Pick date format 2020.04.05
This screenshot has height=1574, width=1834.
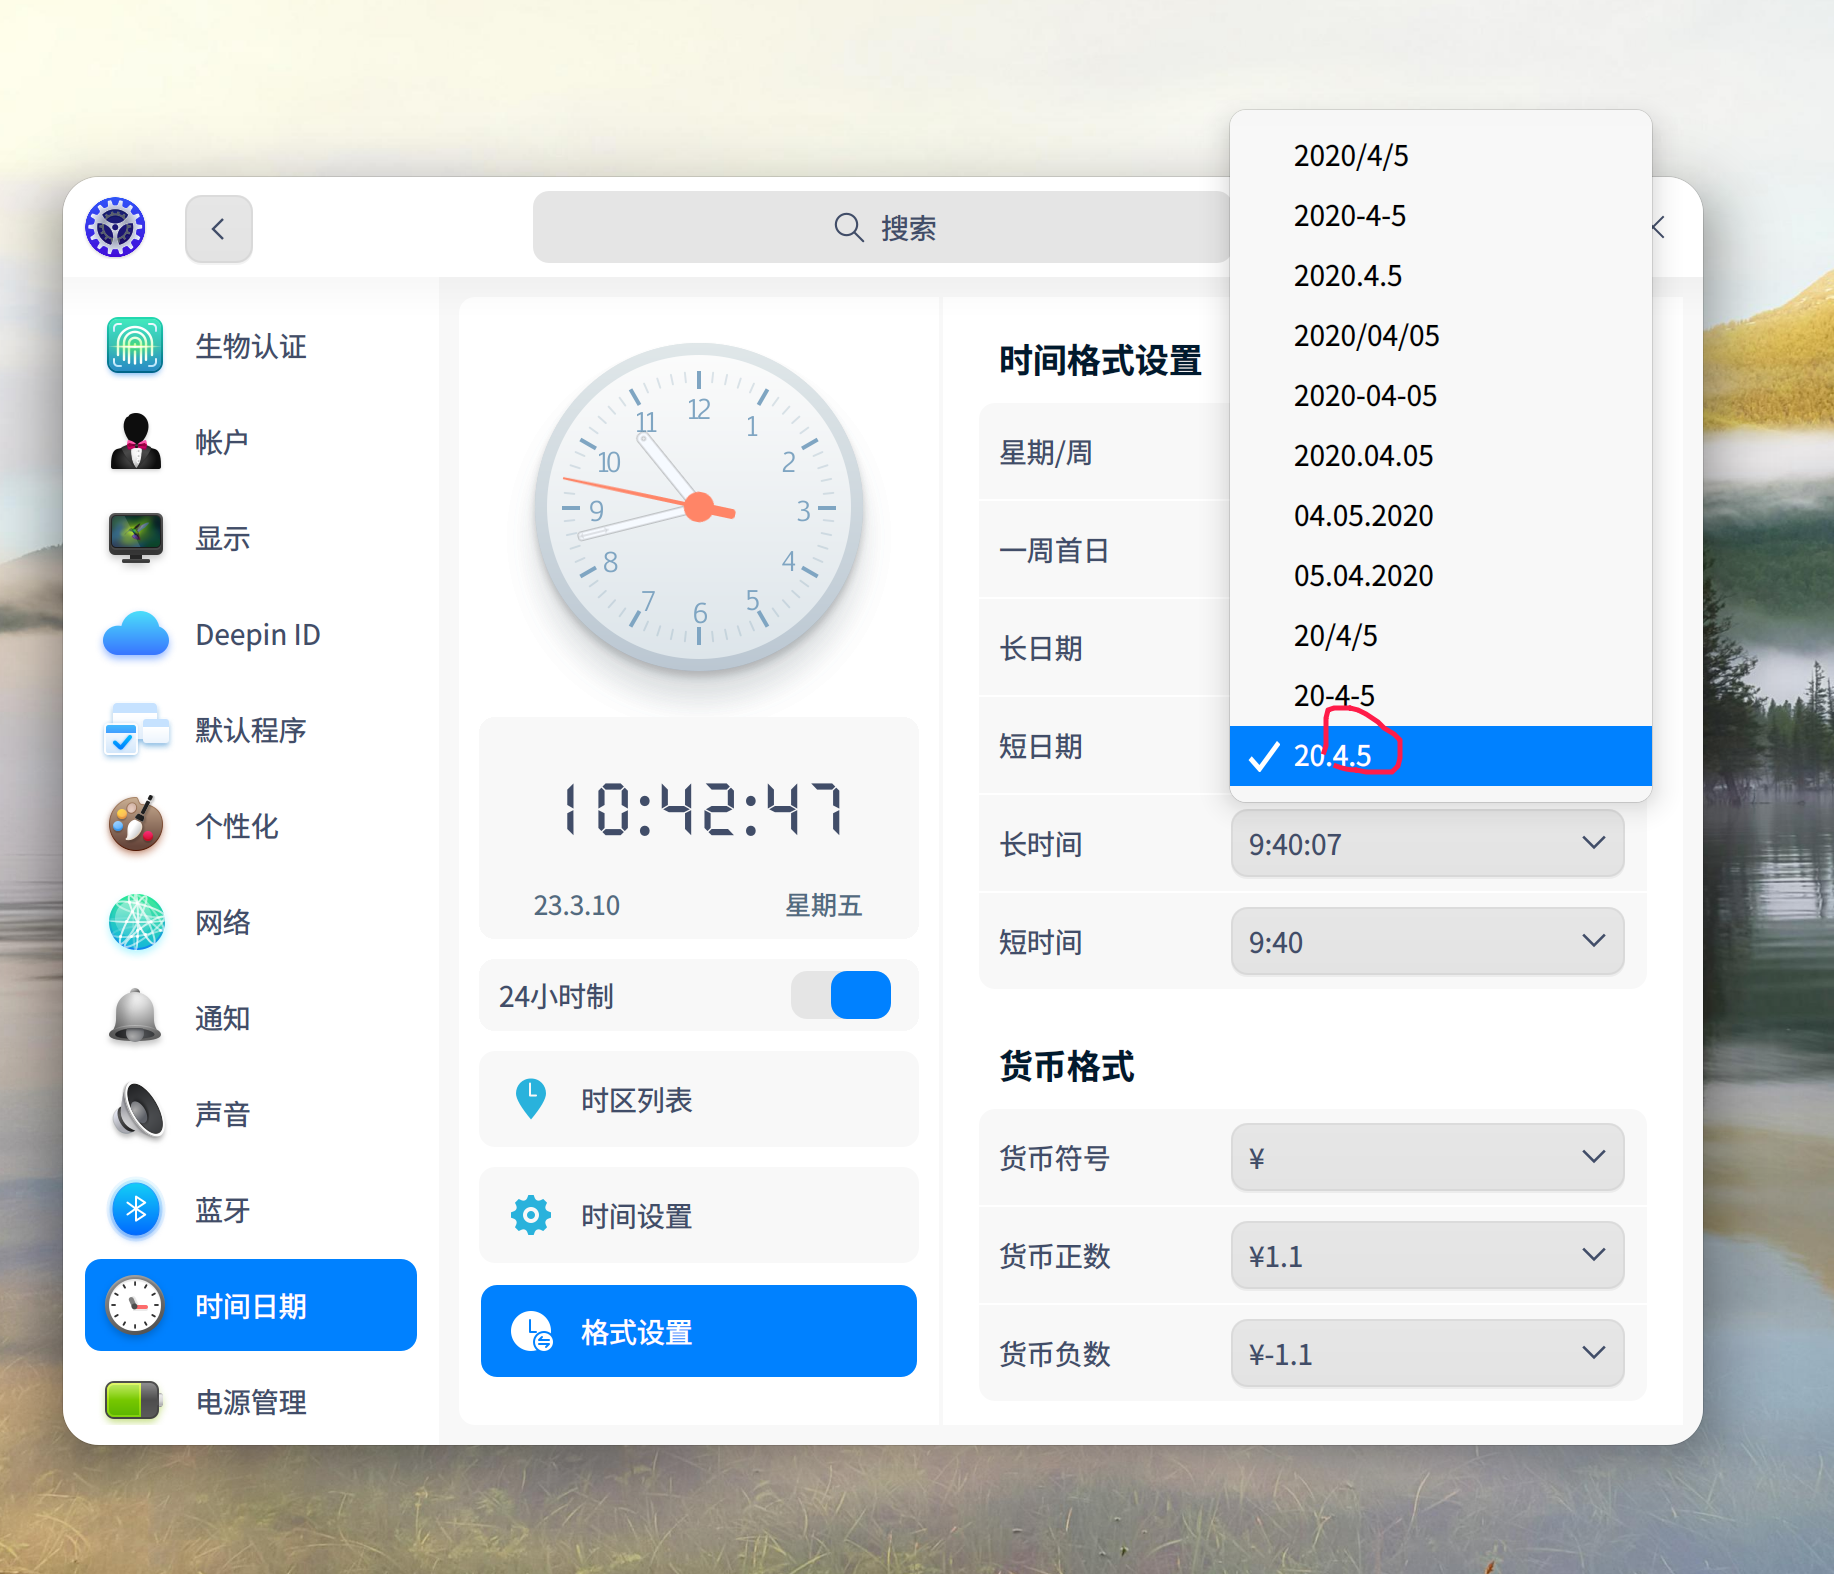pos(1440,456)
